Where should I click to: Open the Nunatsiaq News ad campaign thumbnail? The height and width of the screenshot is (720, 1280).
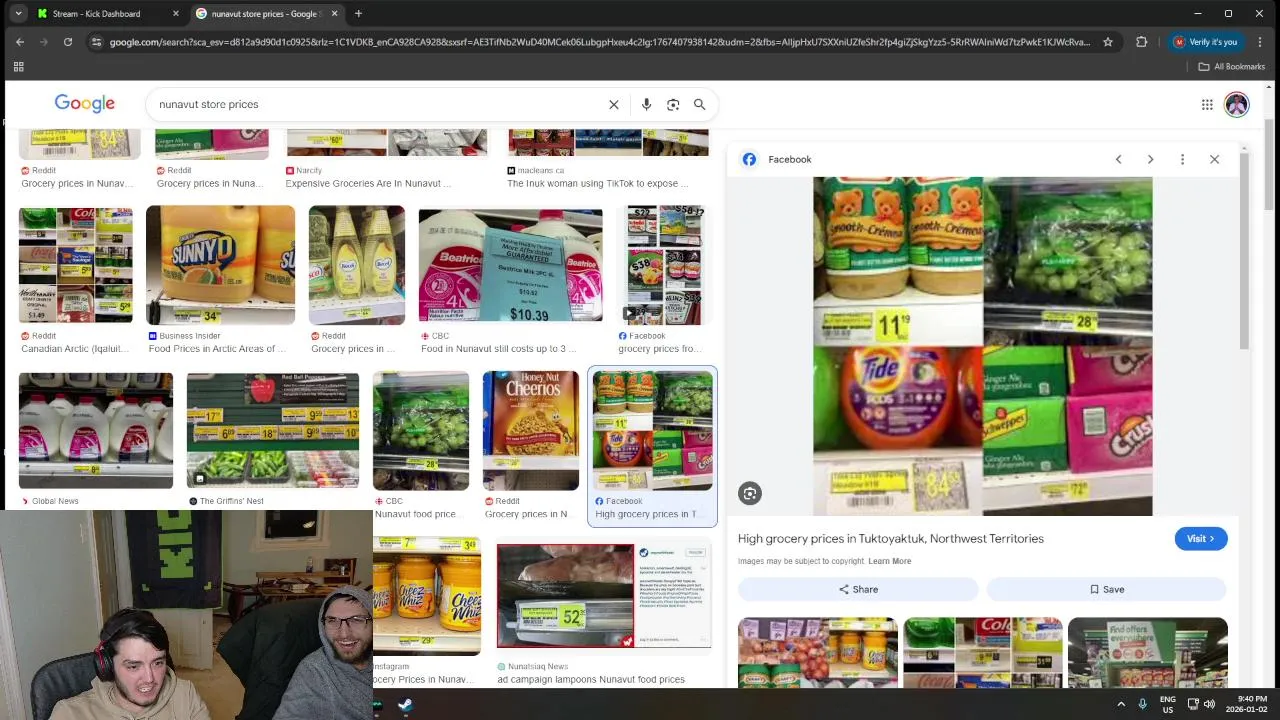point(604,596)
